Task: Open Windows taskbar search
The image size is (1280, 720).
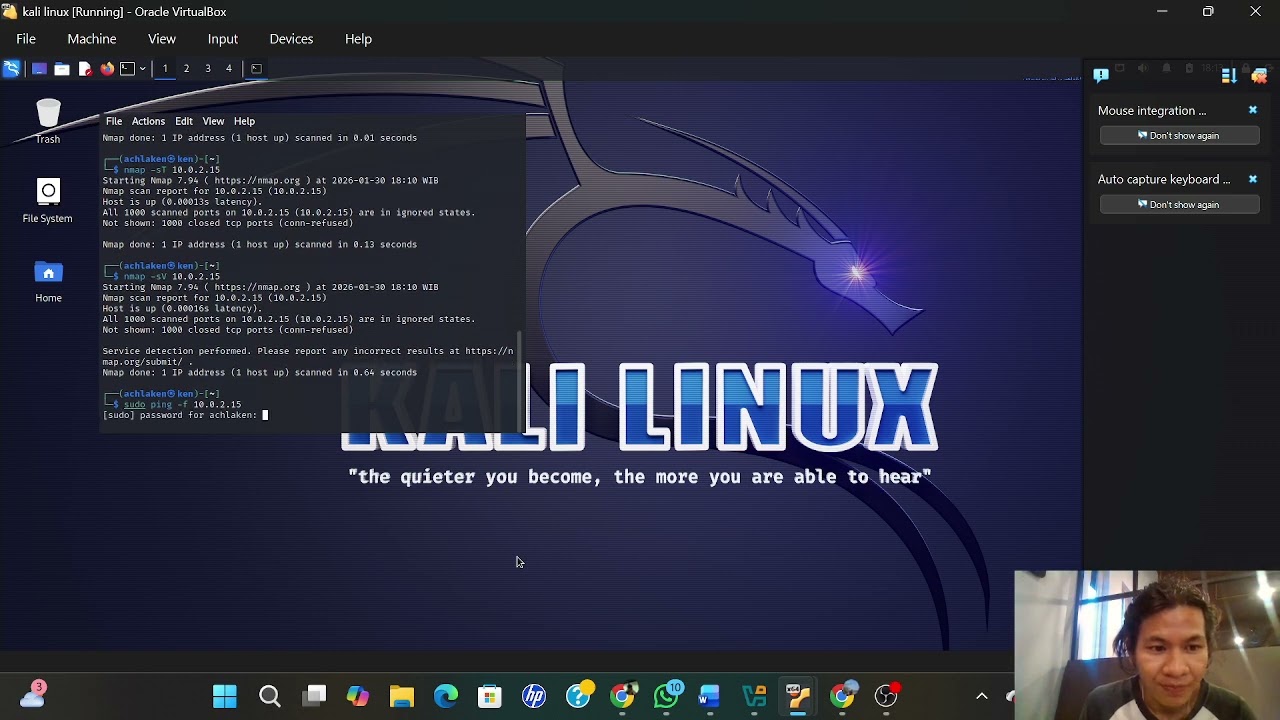Action: pyautogui.click(x=270, y=696)
